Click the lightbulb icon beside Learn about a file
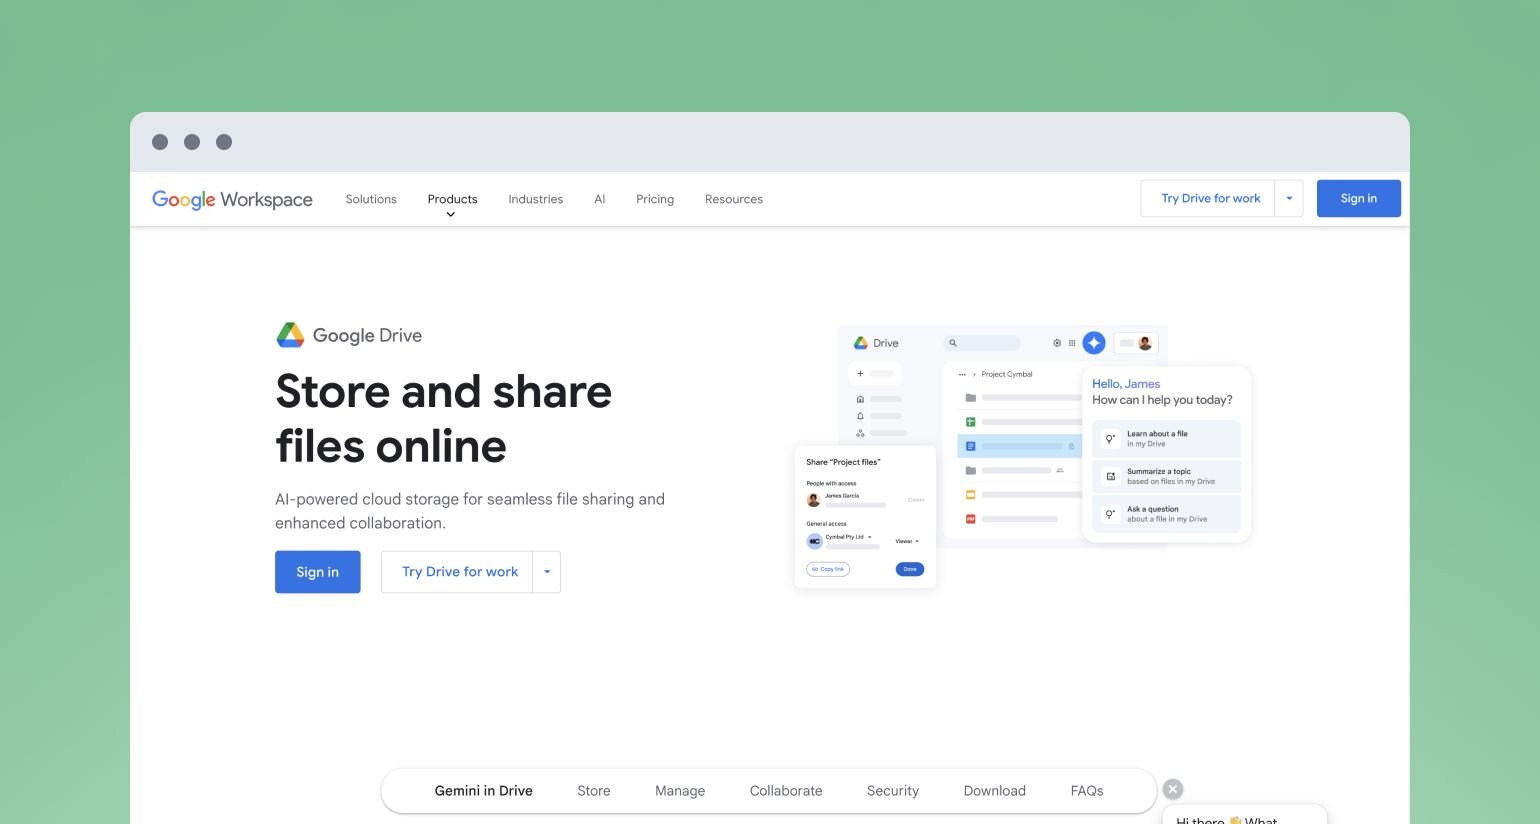 point(1110,439)
